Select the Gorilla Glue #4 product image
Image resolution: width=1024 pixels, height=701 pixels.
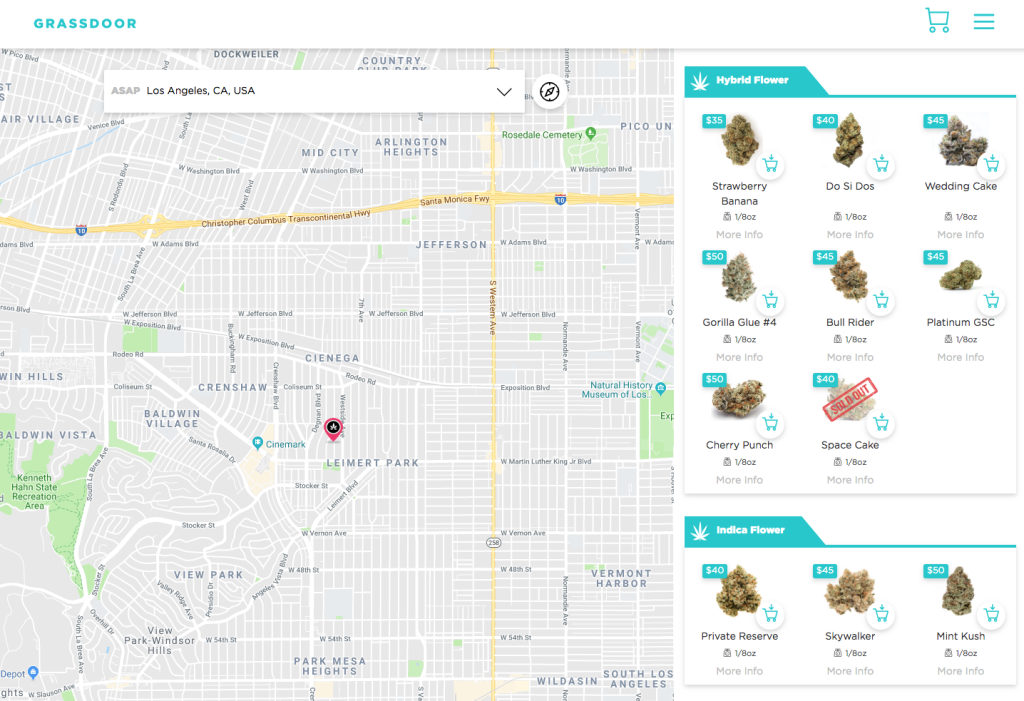click(739, 277)
